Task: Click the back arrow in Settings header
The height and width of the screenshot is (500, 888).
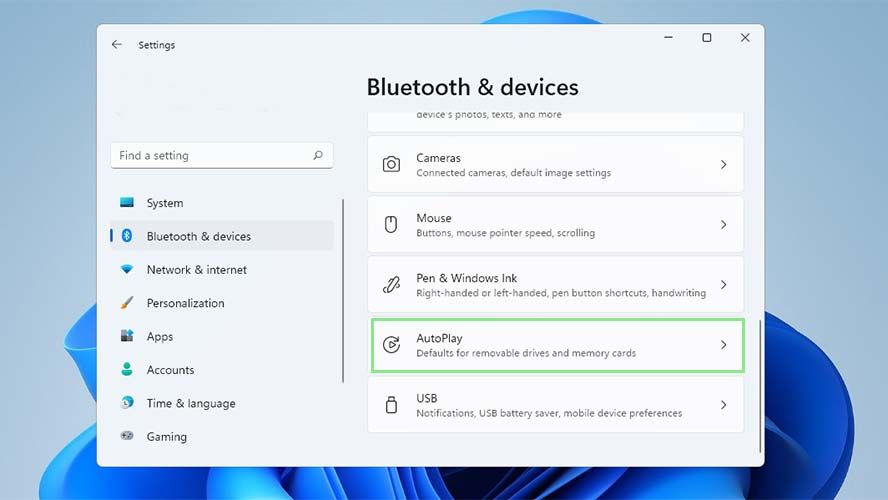Action: (x=117, y=44)
